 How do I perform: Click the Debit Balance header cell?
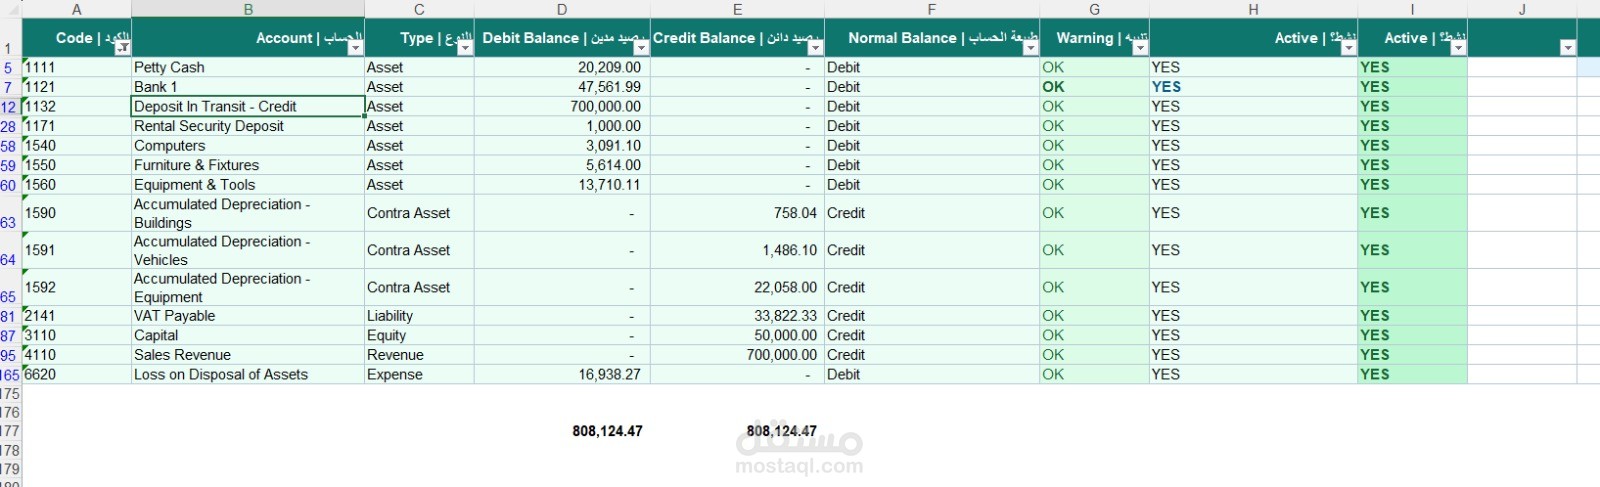coord(562,38)
